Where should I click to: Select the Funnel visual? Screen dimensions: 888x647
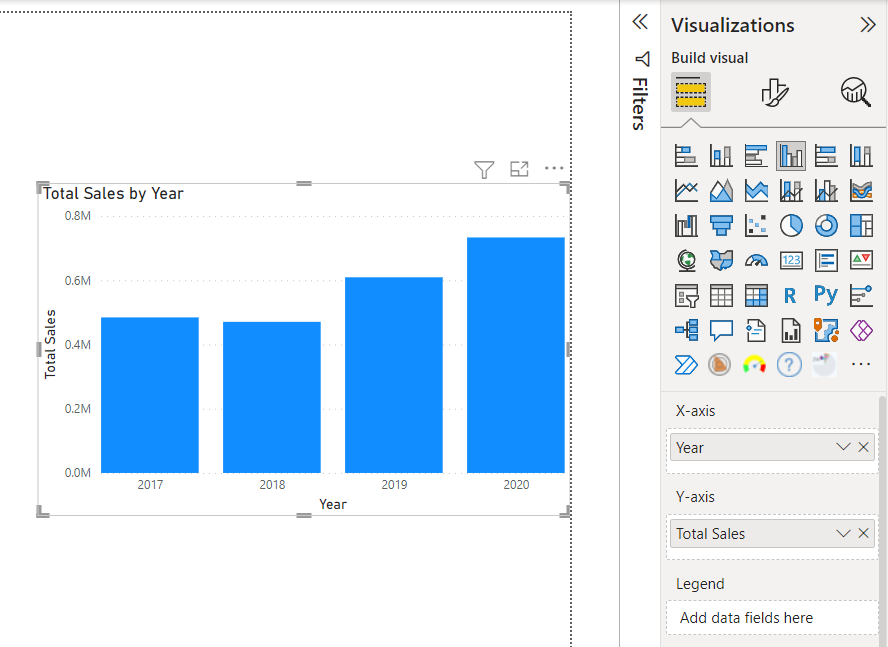click(721, 225)
